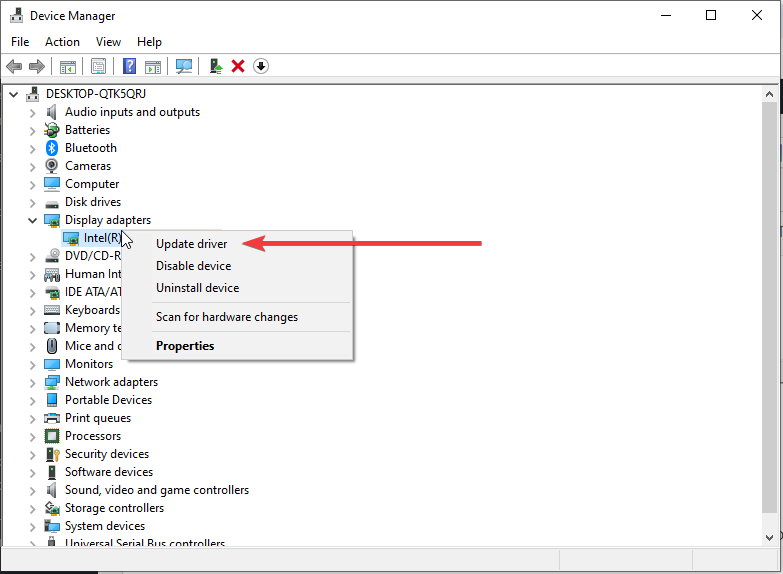Click the Keyboards category icon
Image resolution: width=783 pixels, height=574 pixels.
point(52,310)
